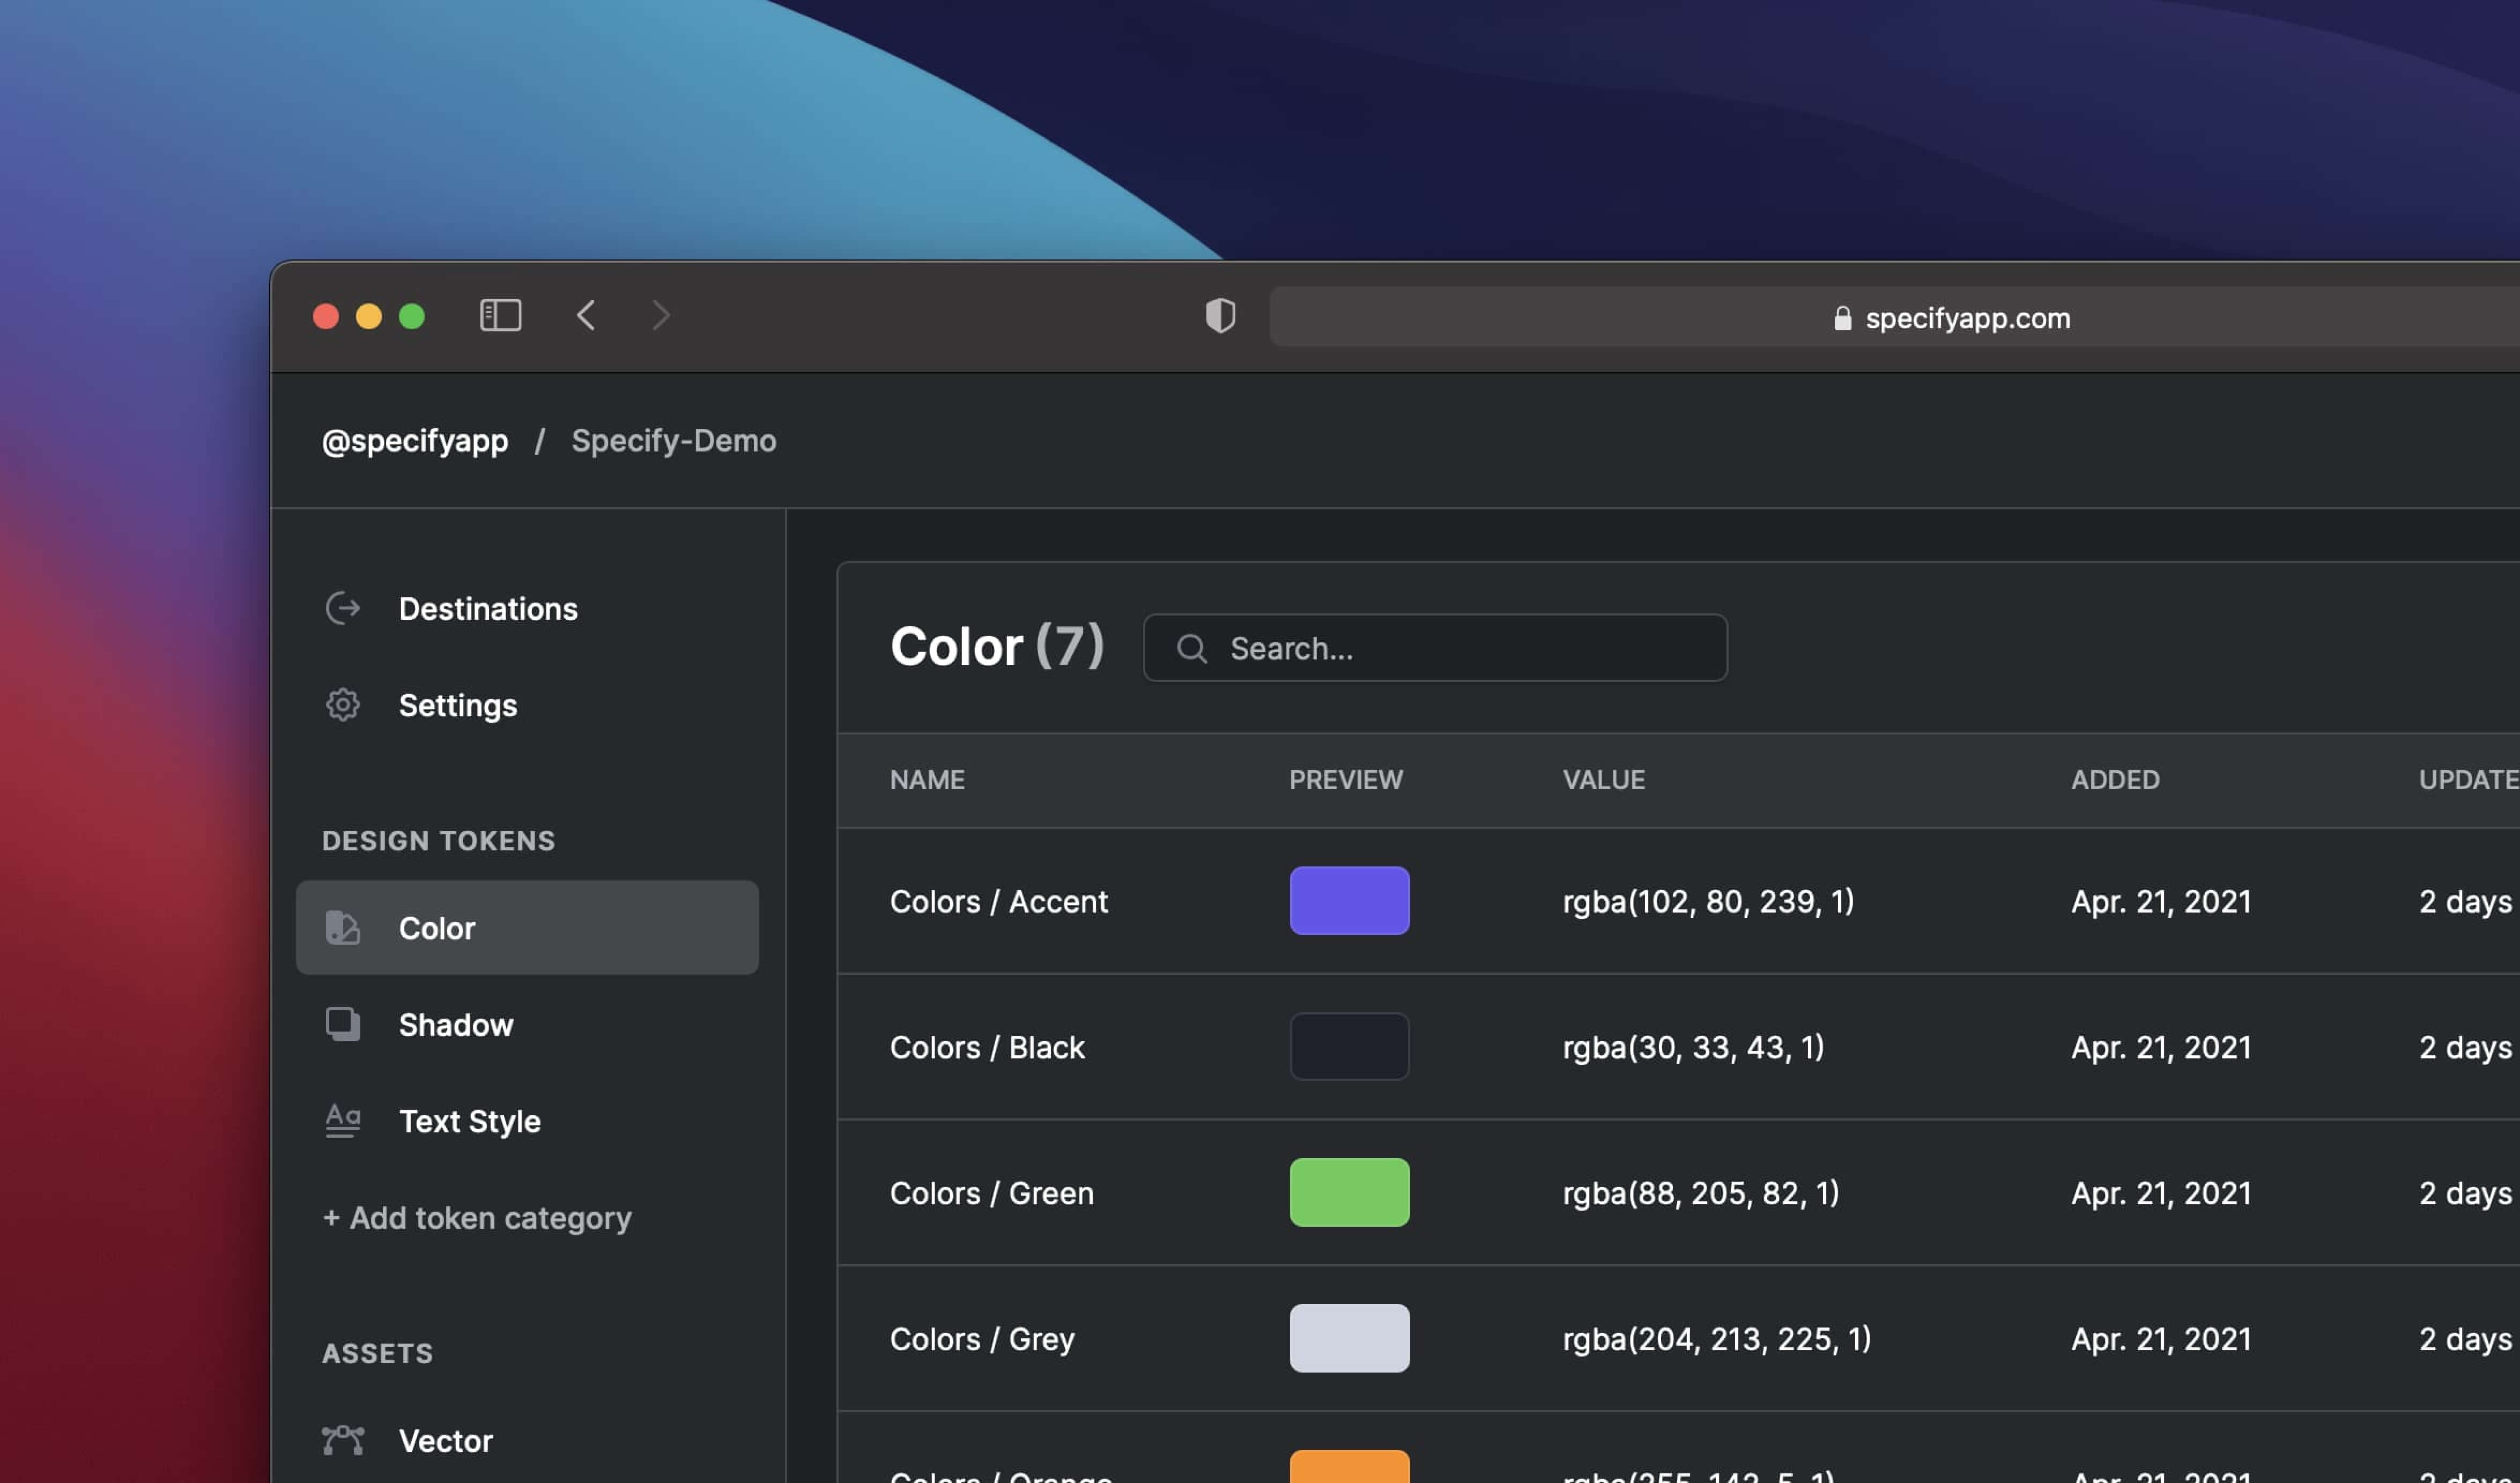Click the back navigation arrow
Viewport: 2520px width, 1483px height.
586,315
